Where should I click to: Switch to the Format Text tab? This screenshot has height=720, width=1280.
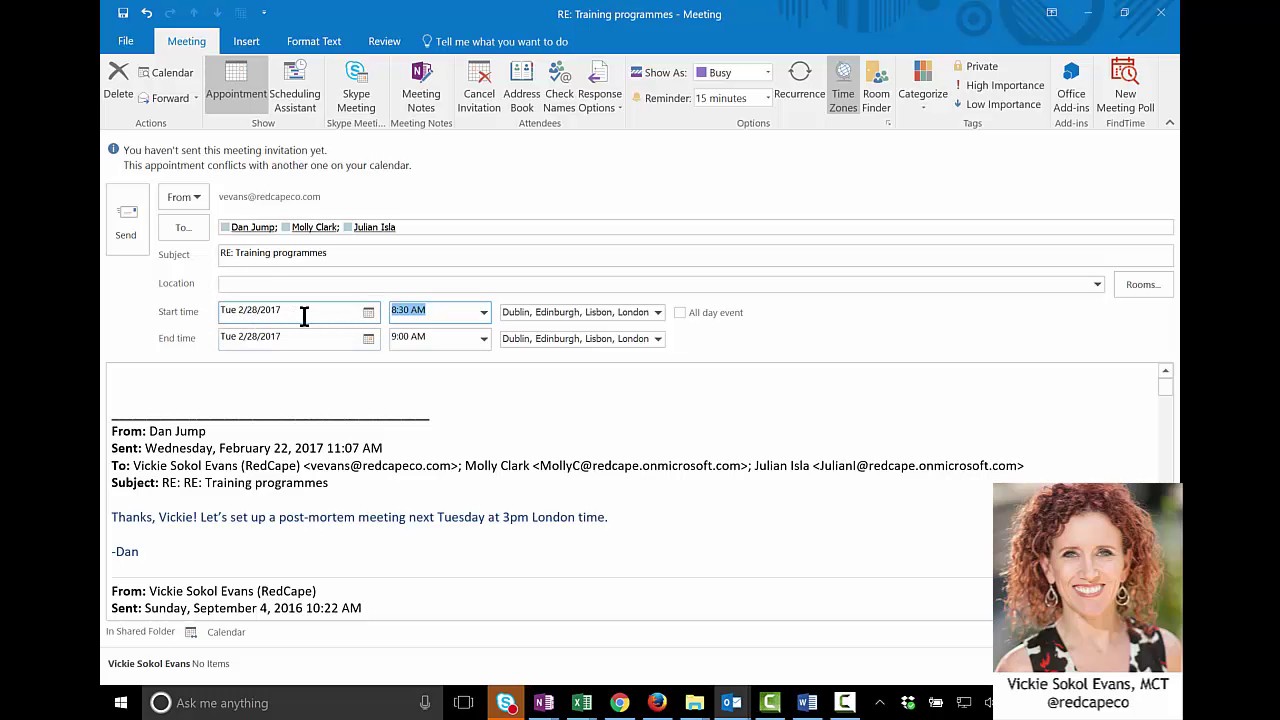314,41
